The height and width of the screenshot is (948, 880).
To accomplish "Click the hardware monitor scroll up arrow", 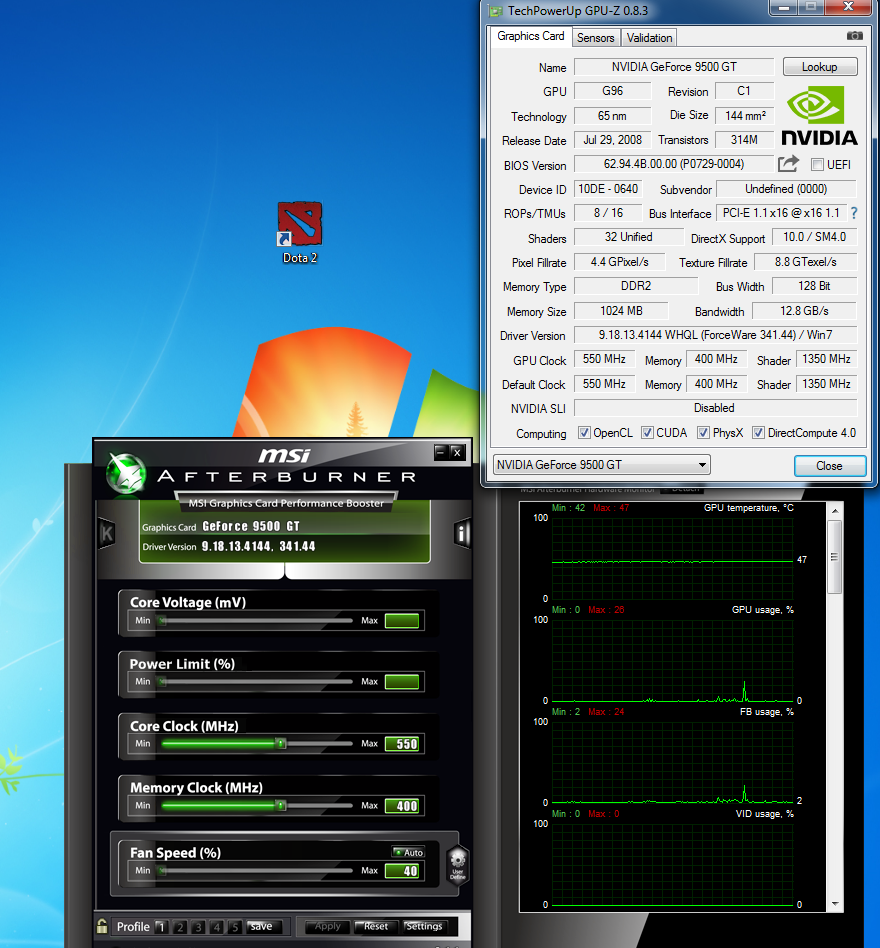I will coord(835,511).
